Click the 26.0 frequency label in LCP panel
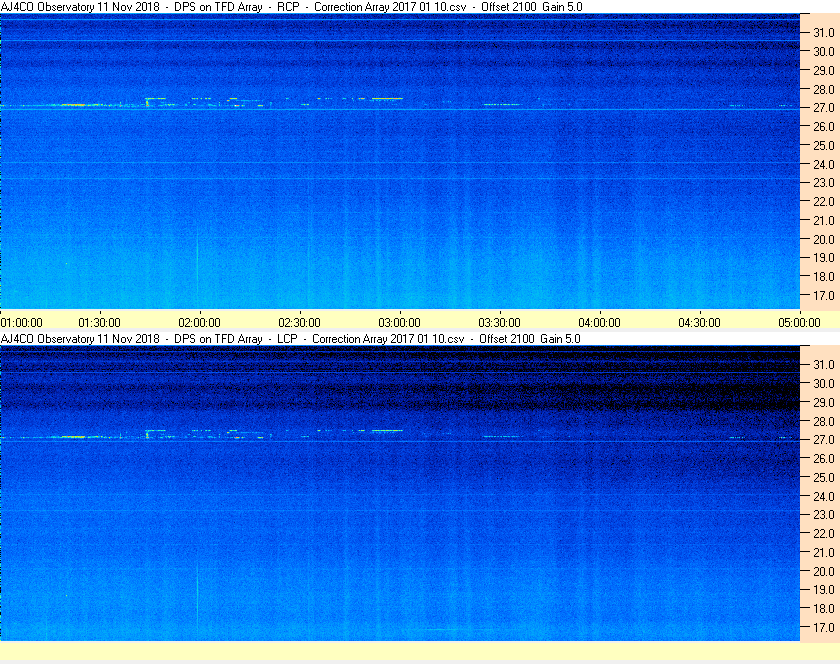Screen dimensions: 840x664 (824, 458)
